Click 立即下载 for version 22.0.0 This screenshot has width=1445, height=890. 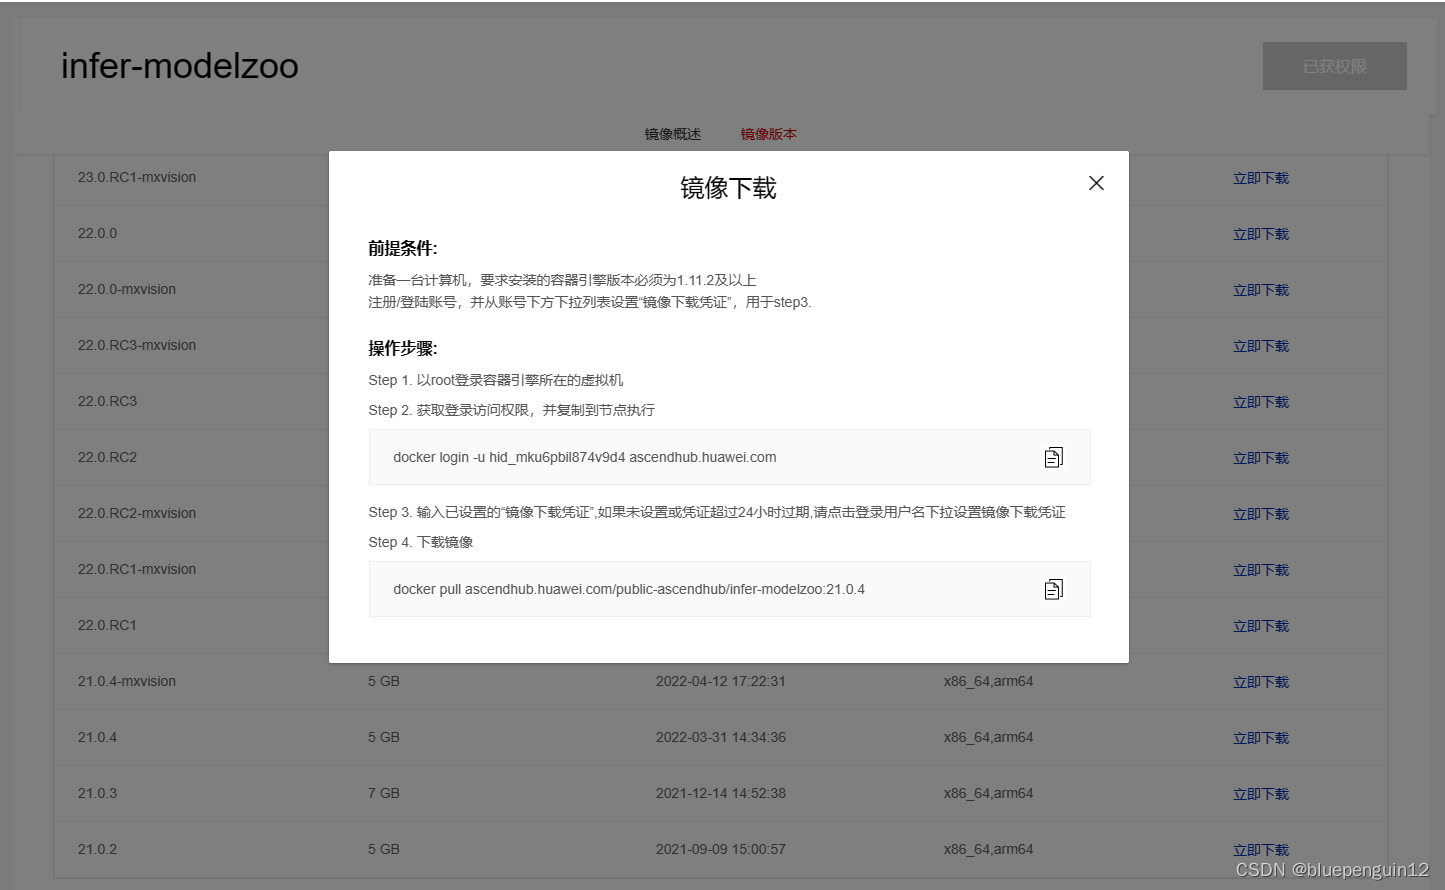click(1260, 234)
